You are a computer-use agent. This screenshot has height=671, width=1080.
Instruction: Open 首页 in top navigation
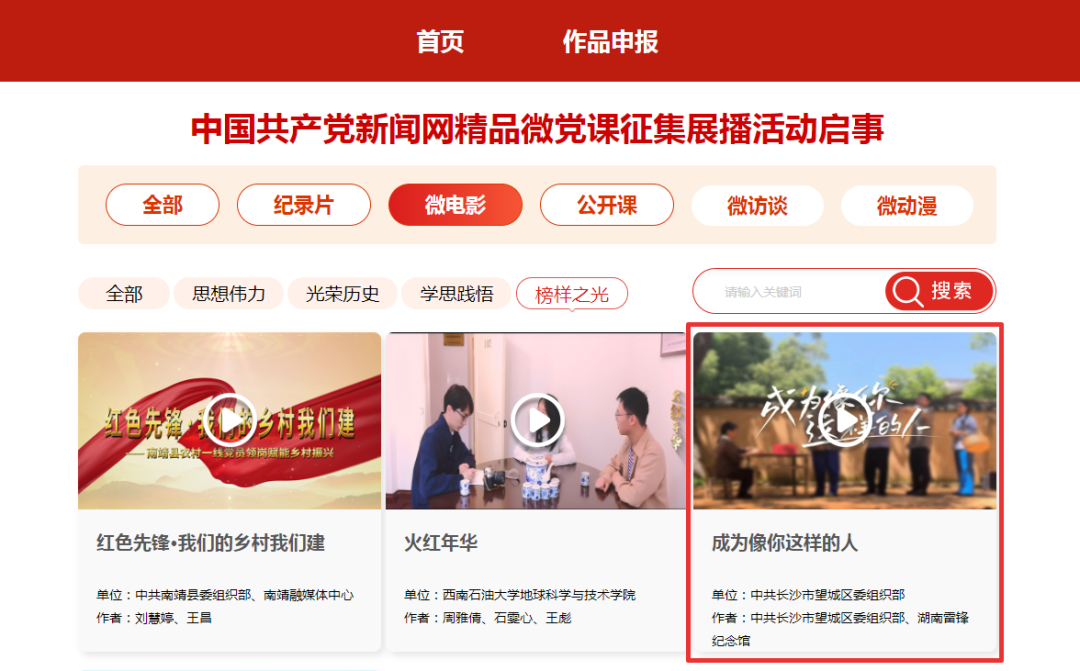pos(440,42)
